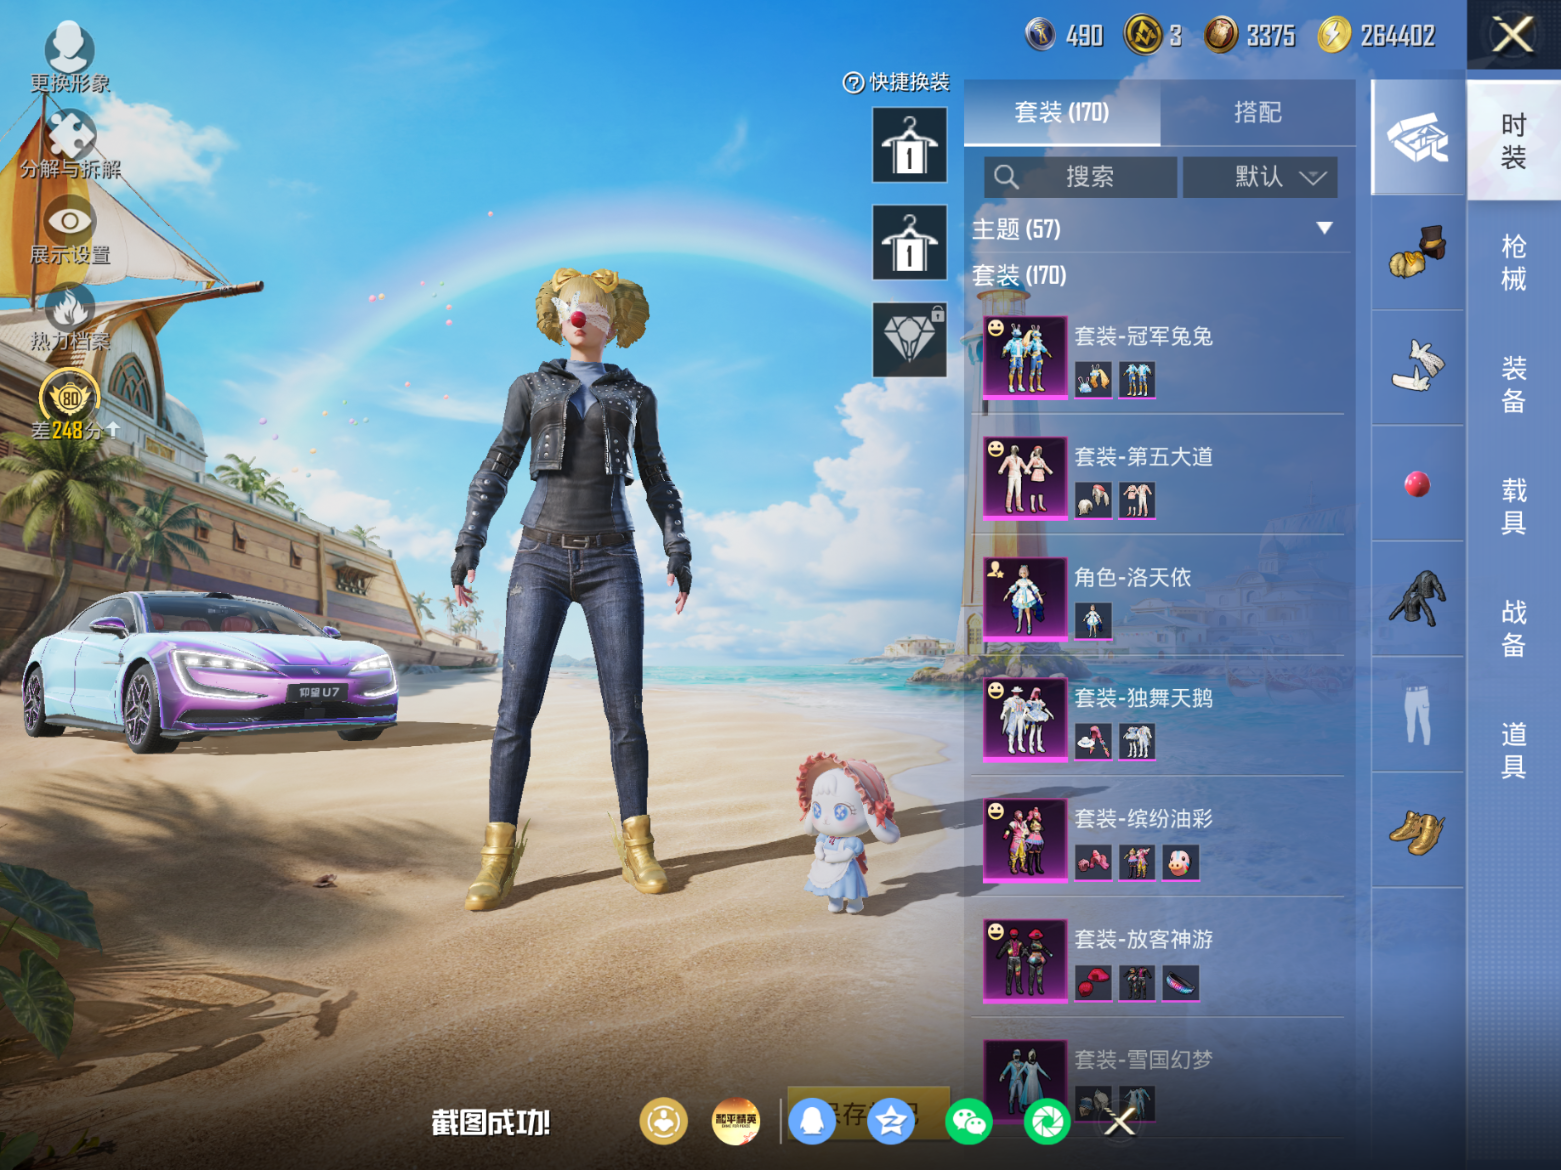Share screenshot to 和平精英 community icon
Viewport: 1561px width, 1170px height.
736,1121
